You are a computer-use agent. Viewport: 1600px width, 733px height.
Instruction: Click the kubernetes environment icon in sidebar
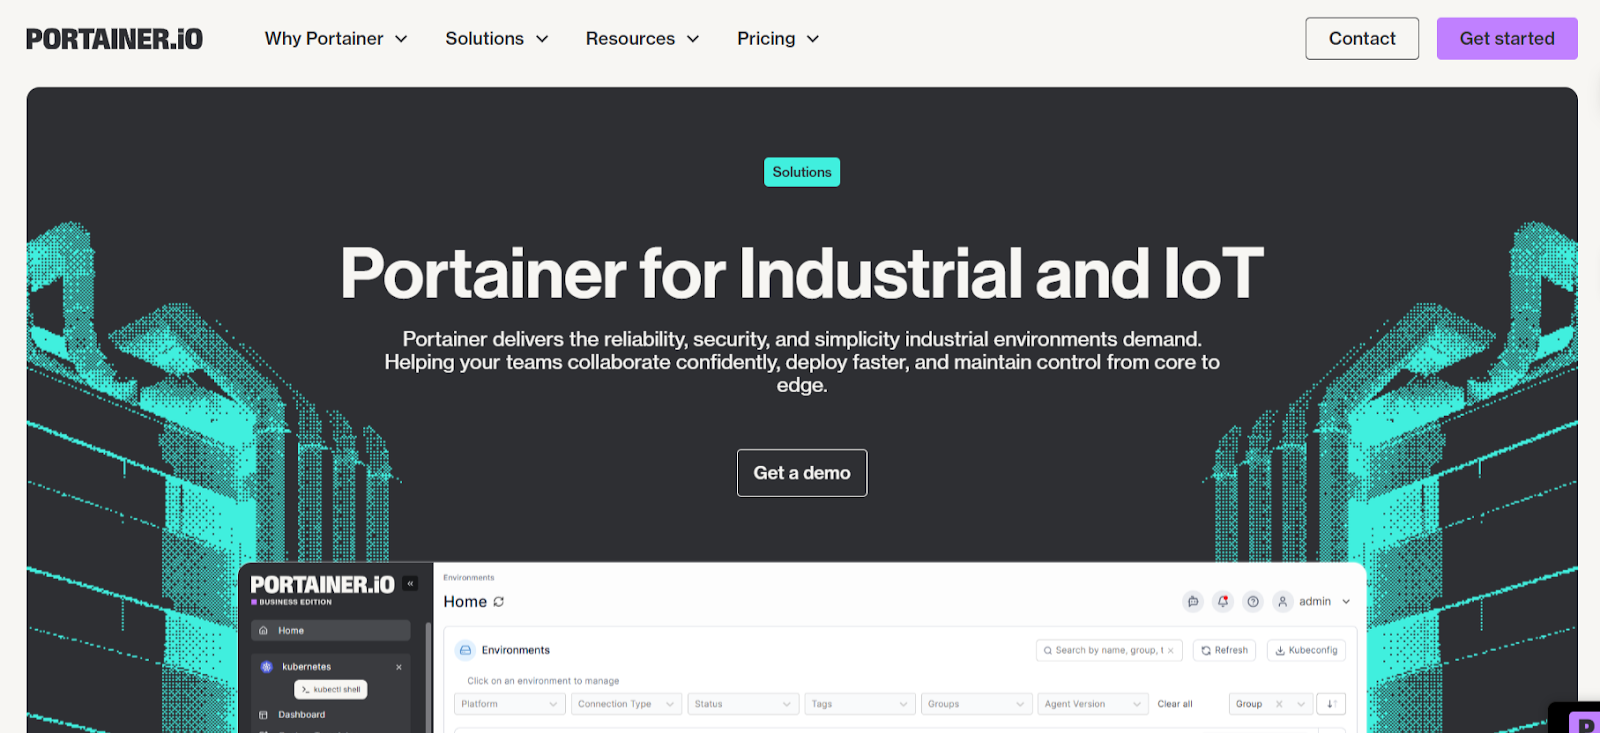tap(267, 667)
